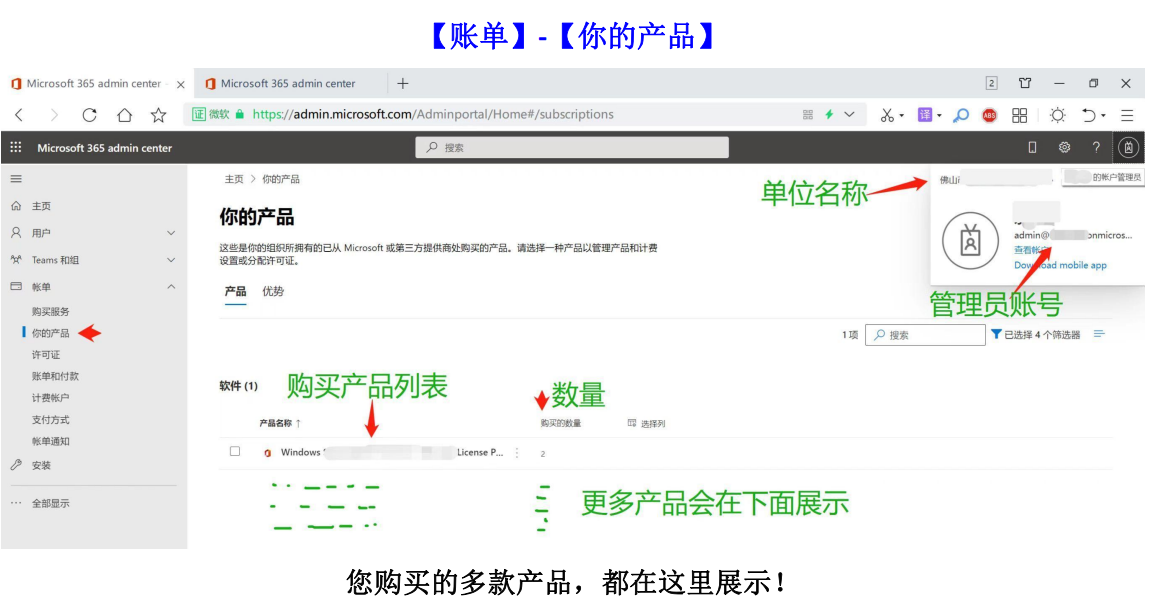Go back using the browser back arrow
The width and height of the screenshot is (1157, 607).
(19, 115)
